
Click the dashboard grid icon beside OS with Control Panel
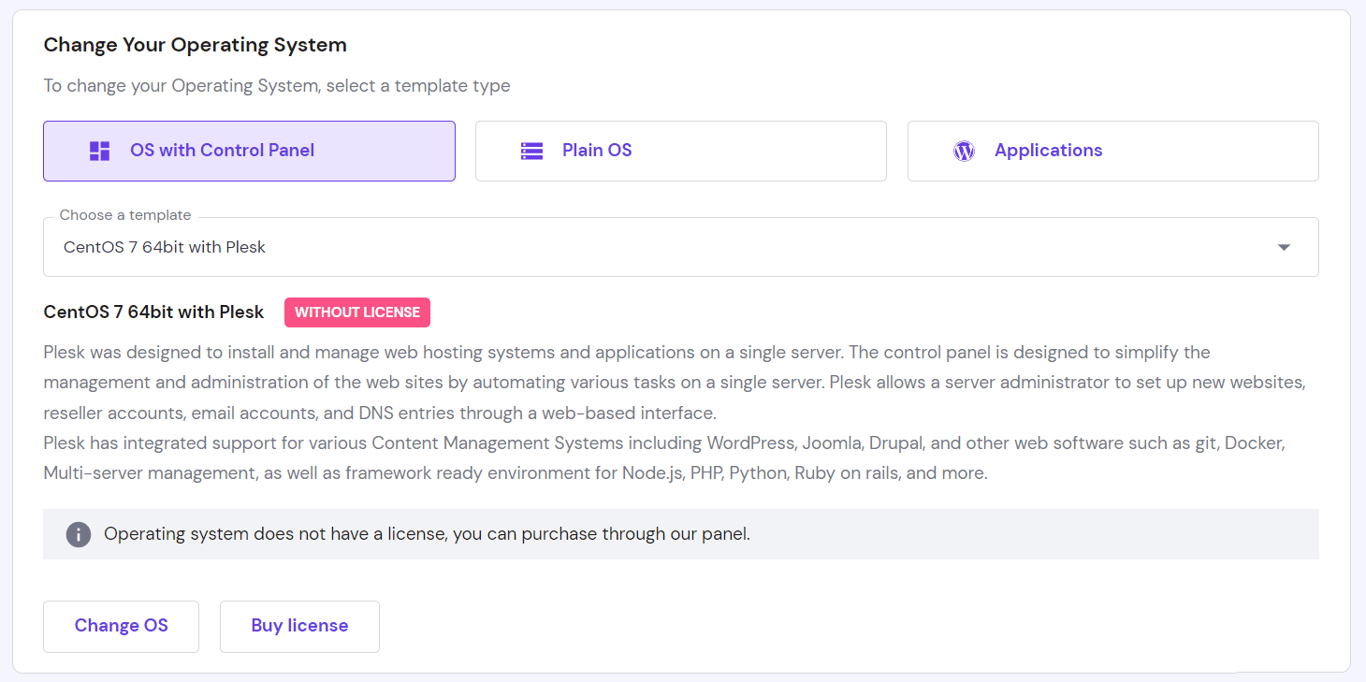click(x=99, y=150)
